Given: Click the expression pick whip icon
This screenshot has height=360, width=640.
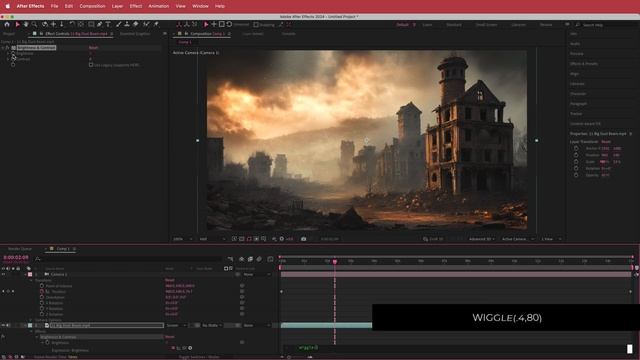Looking at the screenshot, I should [x=184, y=348].
